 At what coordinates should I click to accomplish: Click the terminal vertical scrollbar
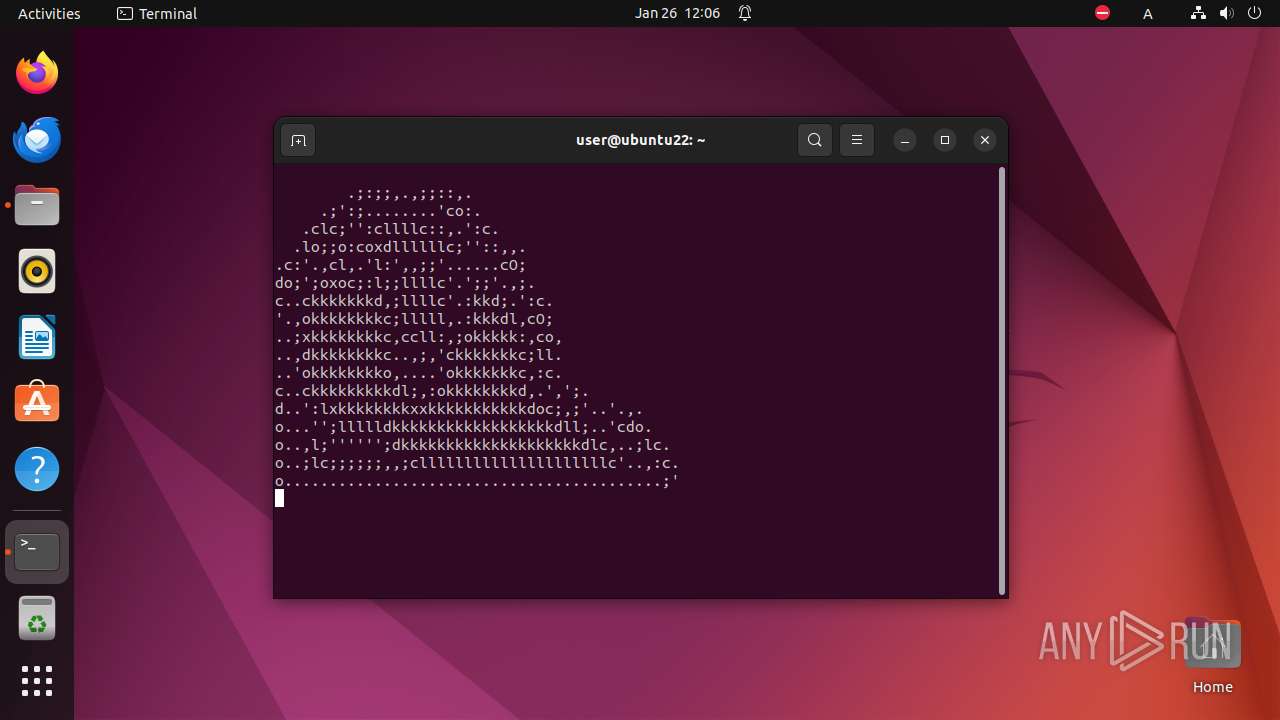(1002, 380)
